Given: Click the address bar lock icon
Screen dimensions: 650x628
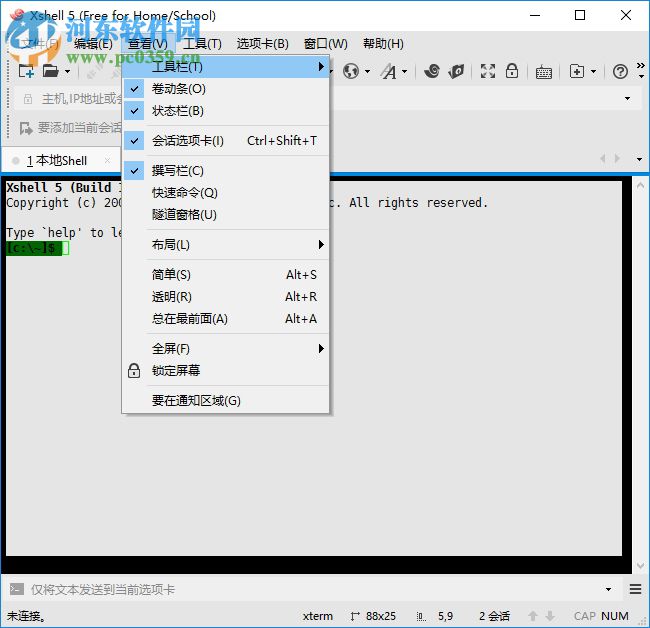Looking at the screenshot, I should [28, 99].
